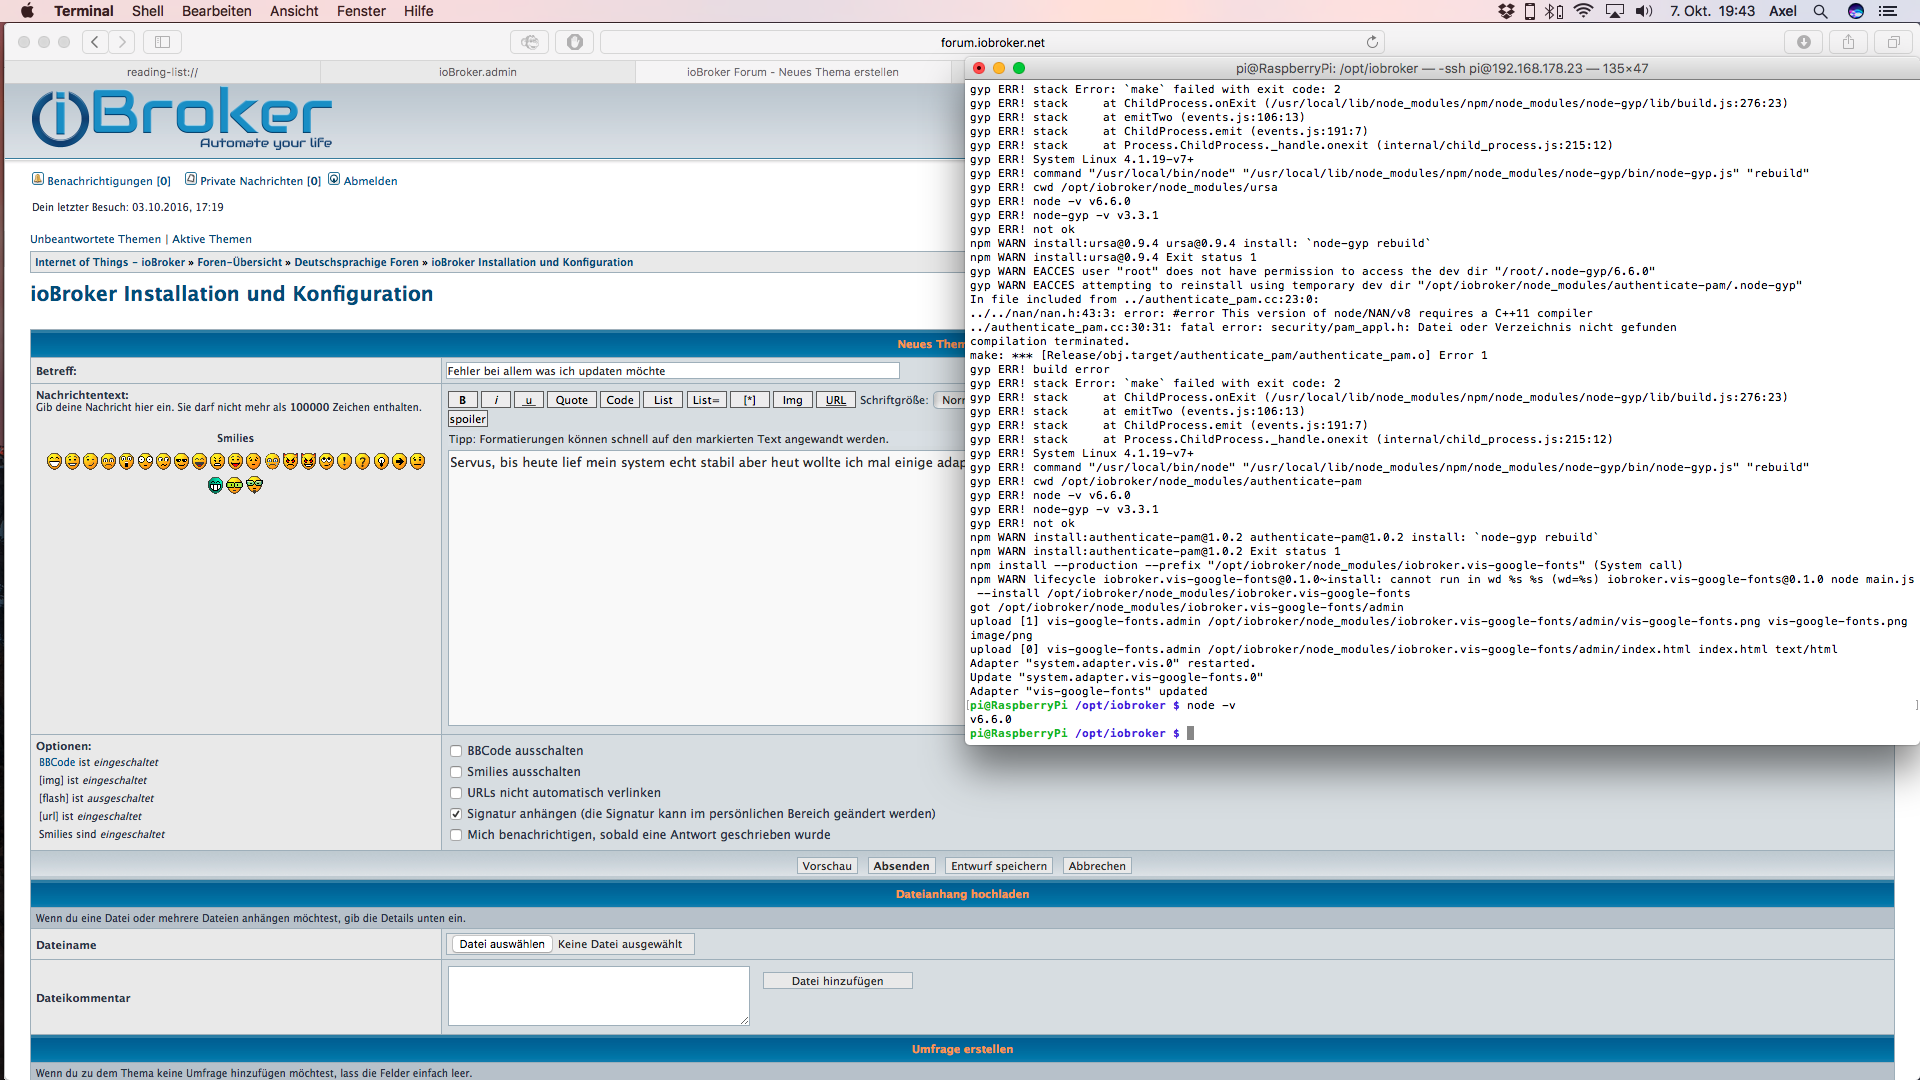This screenshot has width=1920, height=1080.
Task: Click the Absenden button
Action: 901,866
